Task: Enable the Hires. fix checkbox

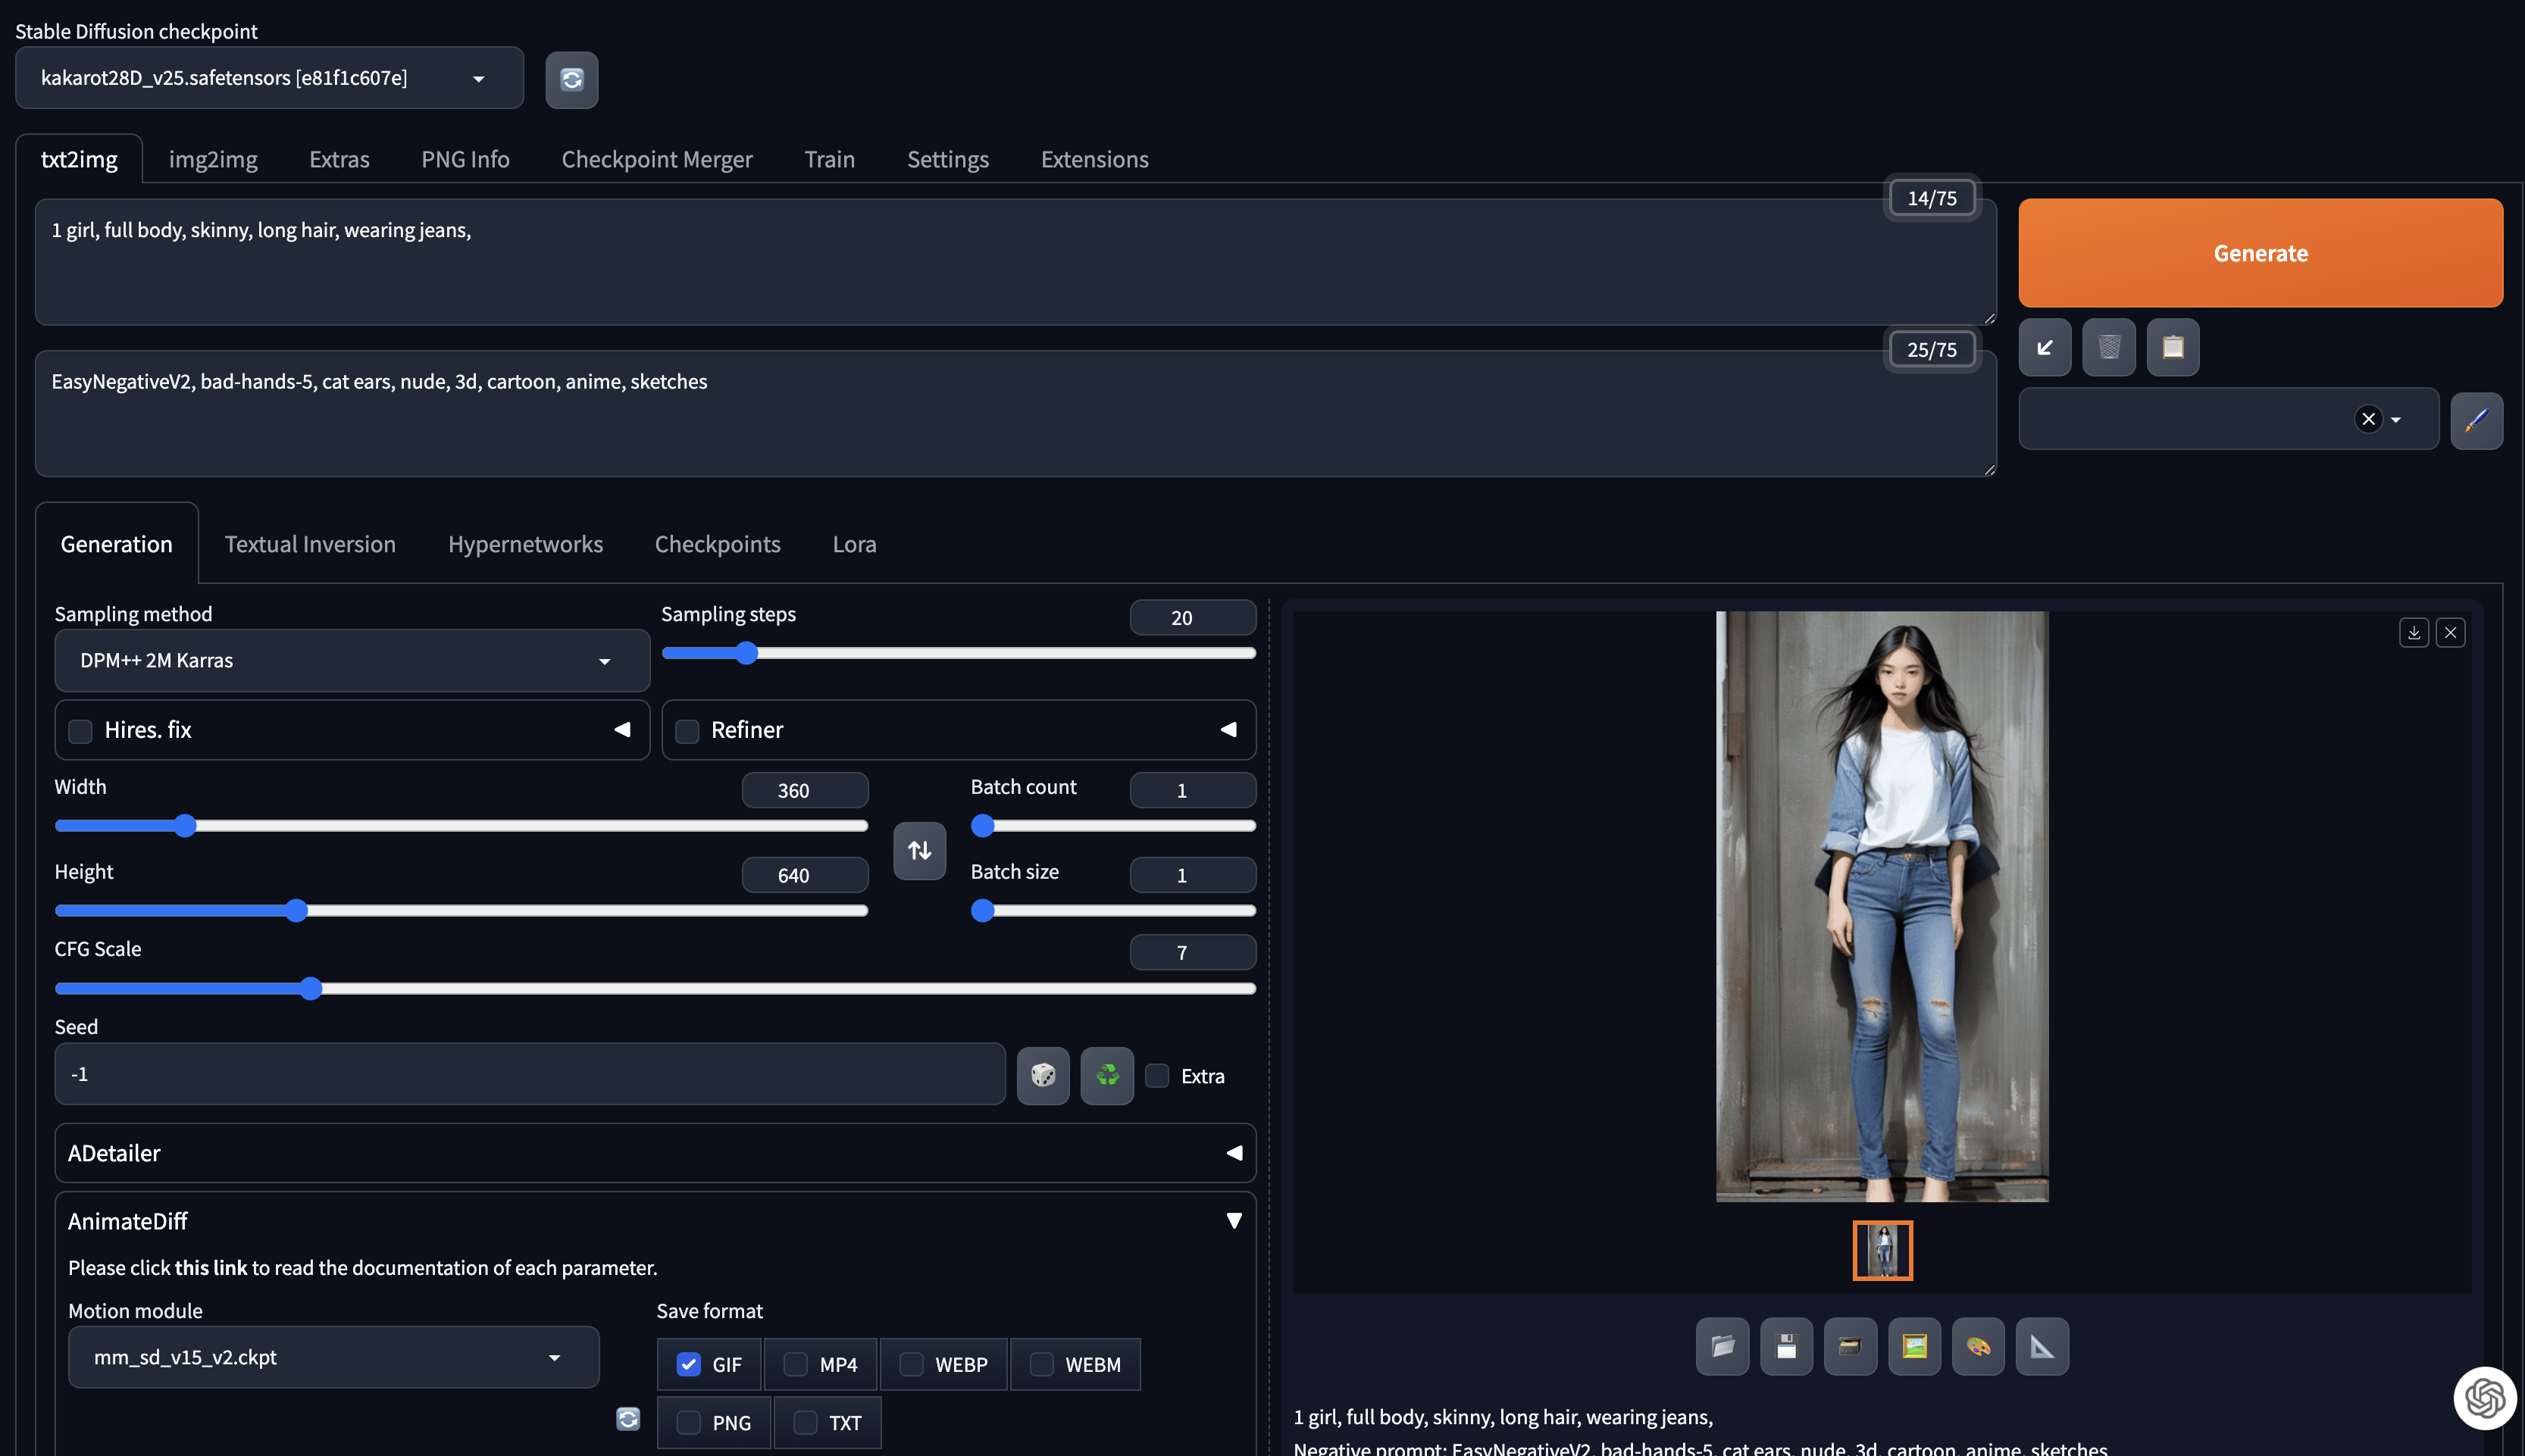Action: pyautogui.click(x=80, y=731)
